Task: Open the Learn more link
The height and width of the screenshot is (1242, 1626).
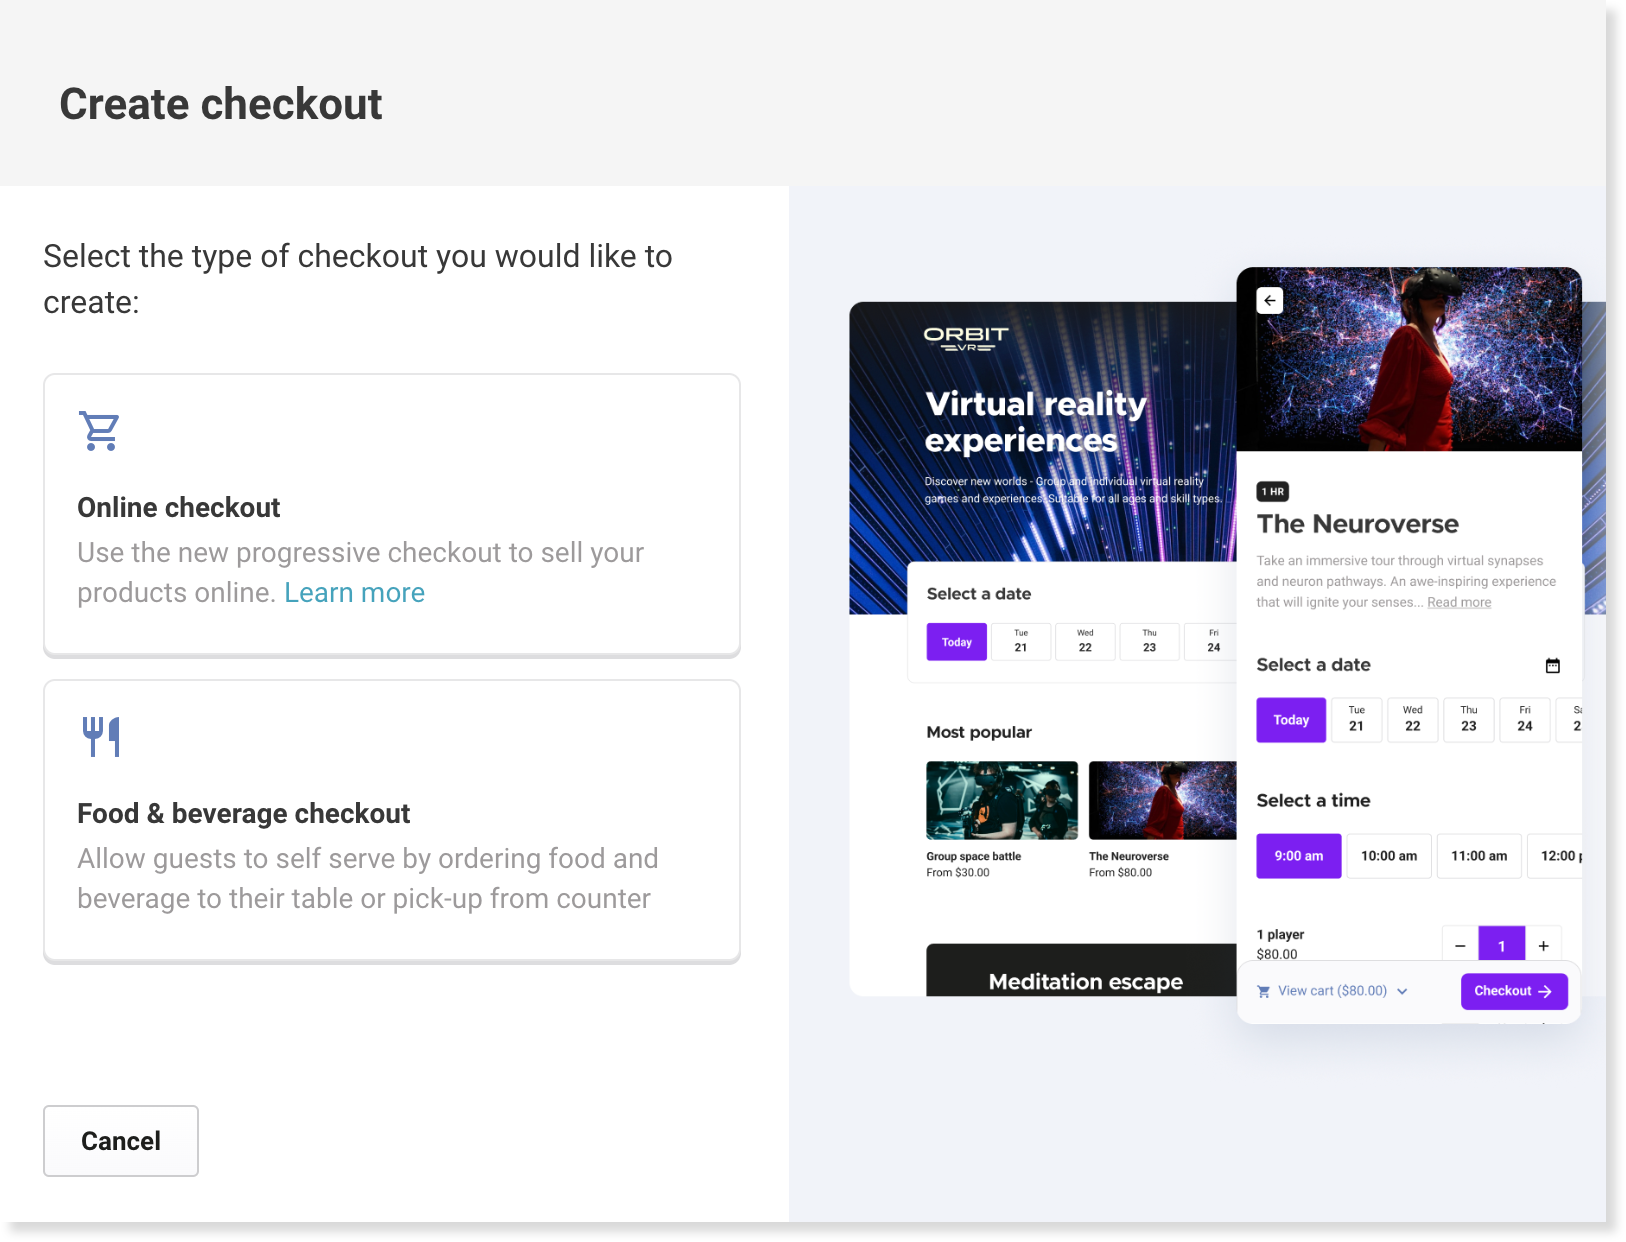Action: [x=354, y=593]
